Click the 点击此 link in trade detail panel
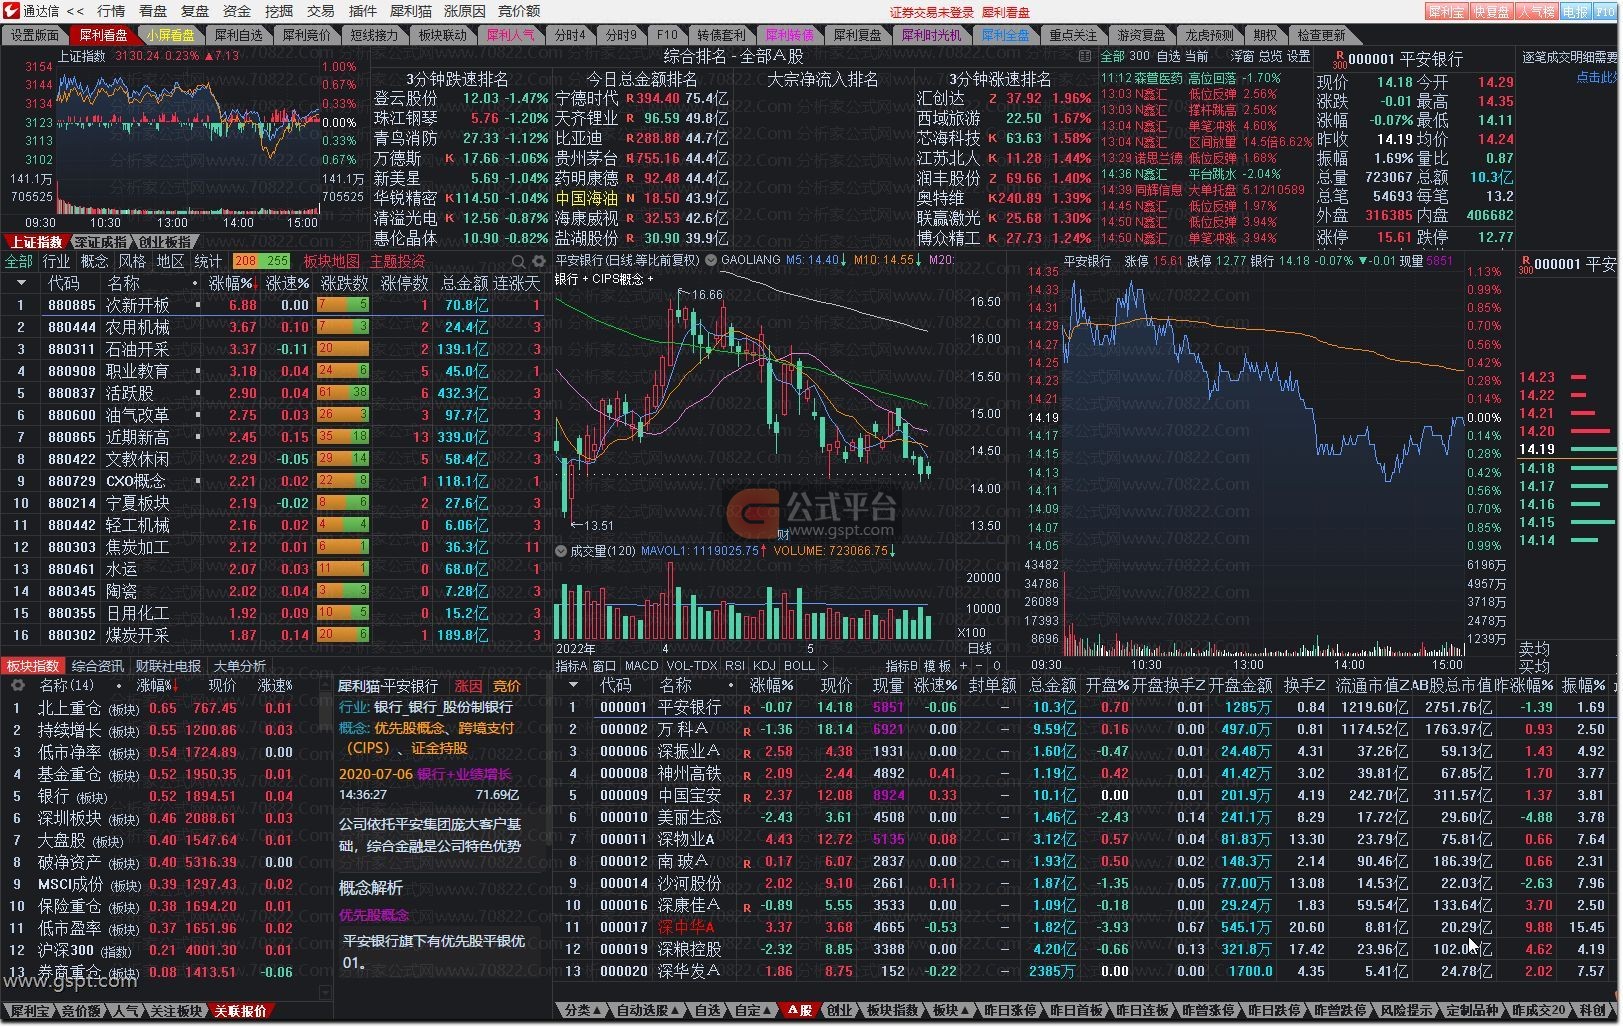 point(1596,77)
